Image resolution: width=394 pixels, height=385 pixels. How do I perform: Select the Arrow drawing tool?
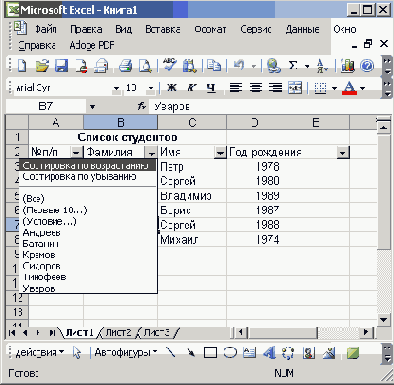(191, 352)
